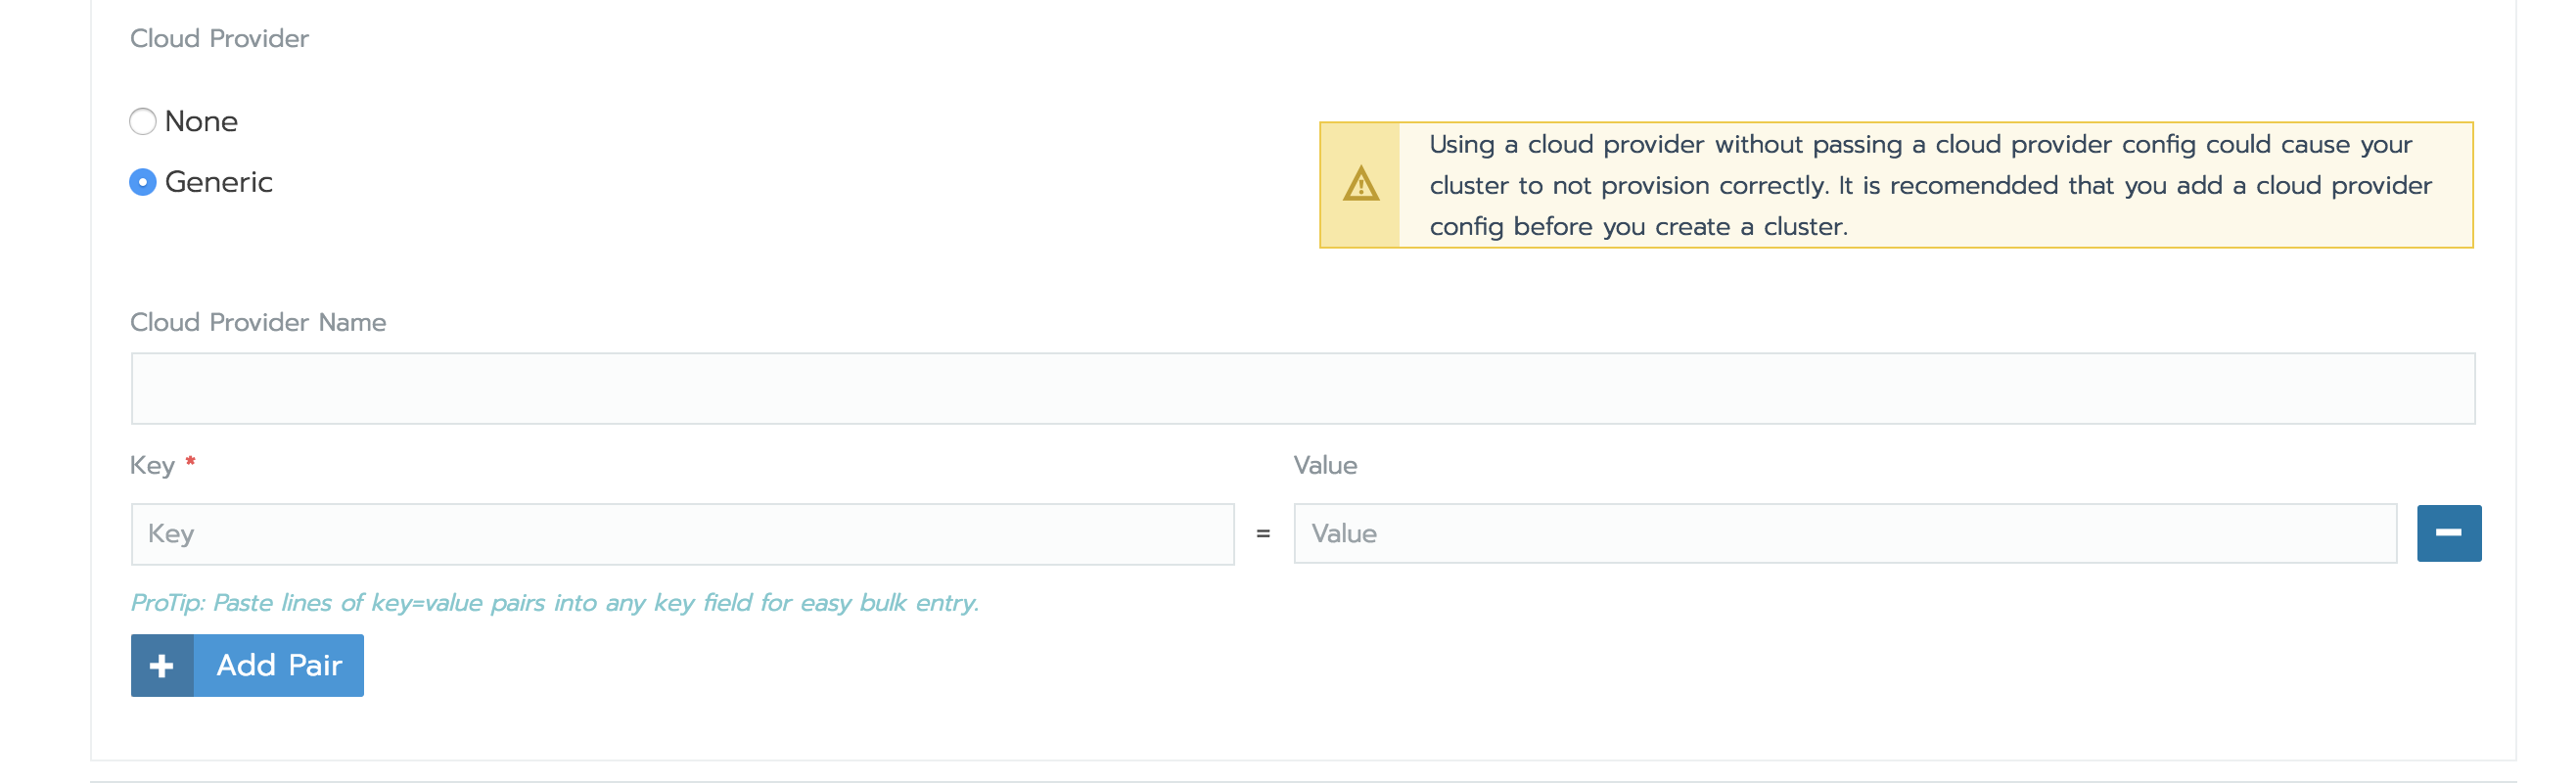
Task: Click the Cloud Provider section heading
Action: pyautogui.click(x=219, y=39)
